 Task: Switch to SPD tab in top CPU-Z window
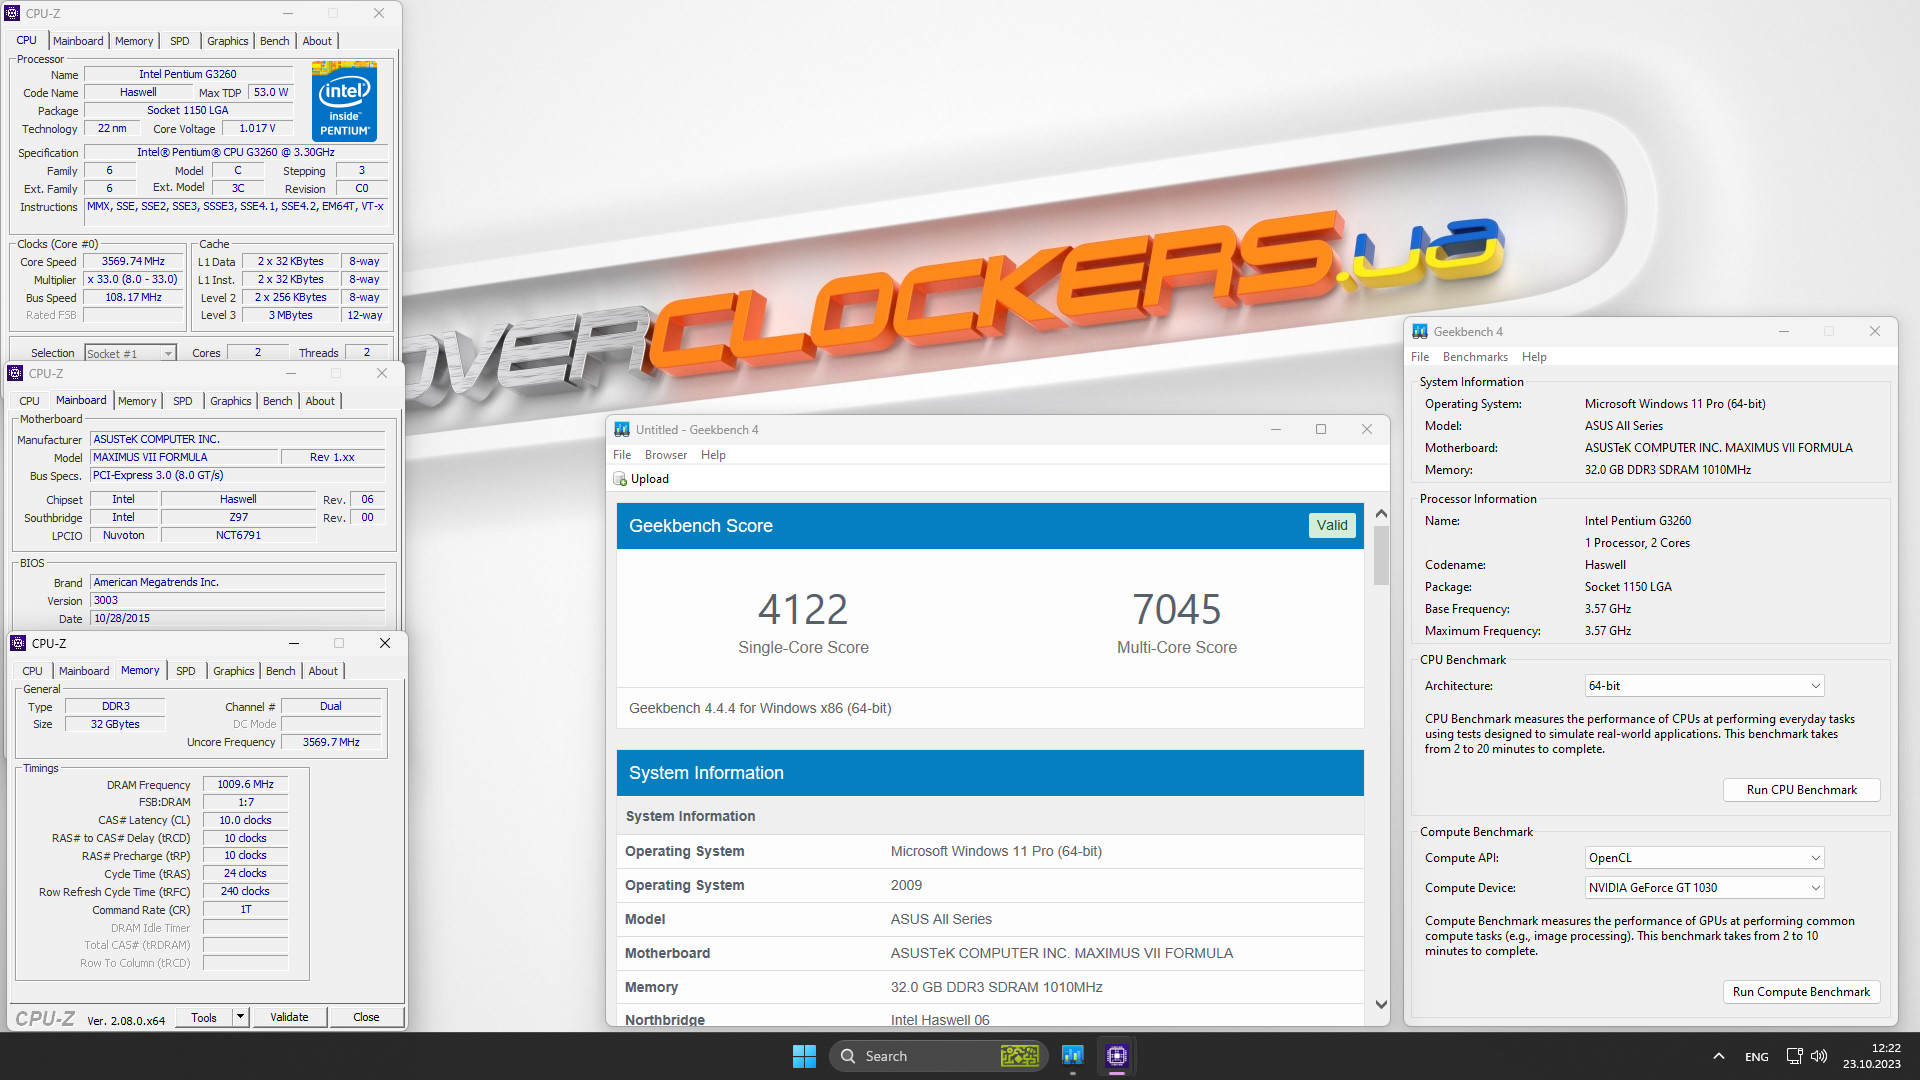[x=180, y=41]
